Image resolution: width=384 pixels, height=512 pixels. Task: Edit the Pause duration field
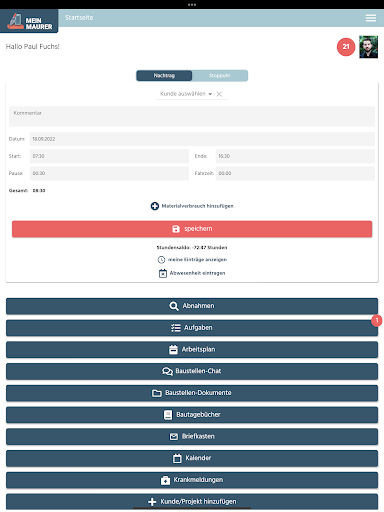pos(109,173)
